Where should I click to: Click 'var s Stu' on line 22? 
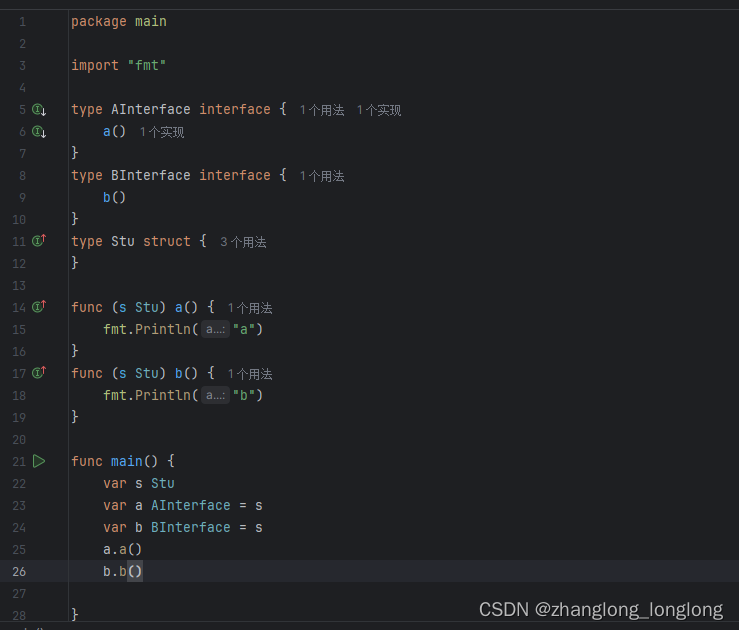pyautogui.click(x=139, y=483)
